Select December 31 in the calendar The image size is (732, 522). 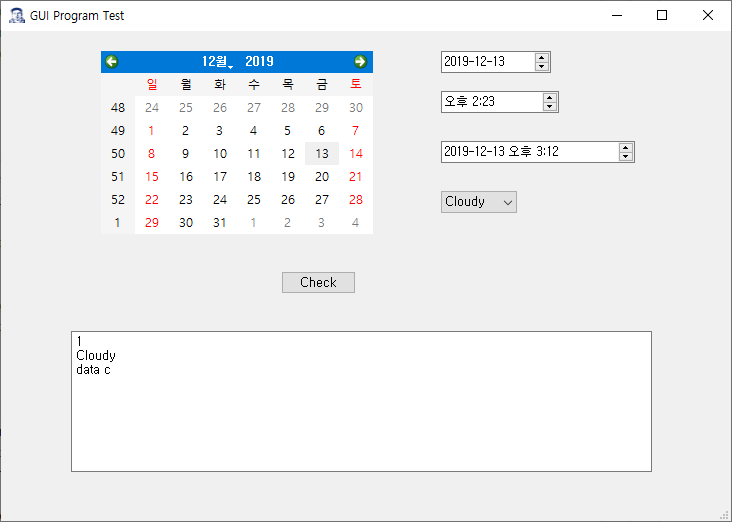click(219, 223)
